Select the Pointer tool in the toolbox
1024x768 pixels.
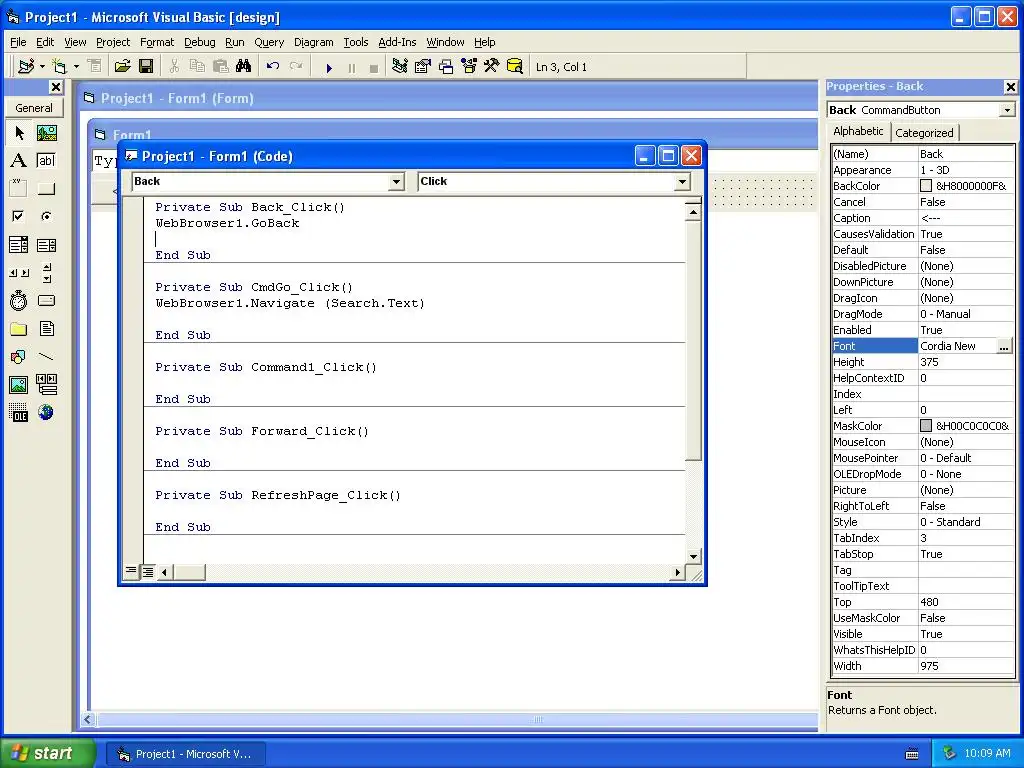pyautogui.click(x=19, y=133)
